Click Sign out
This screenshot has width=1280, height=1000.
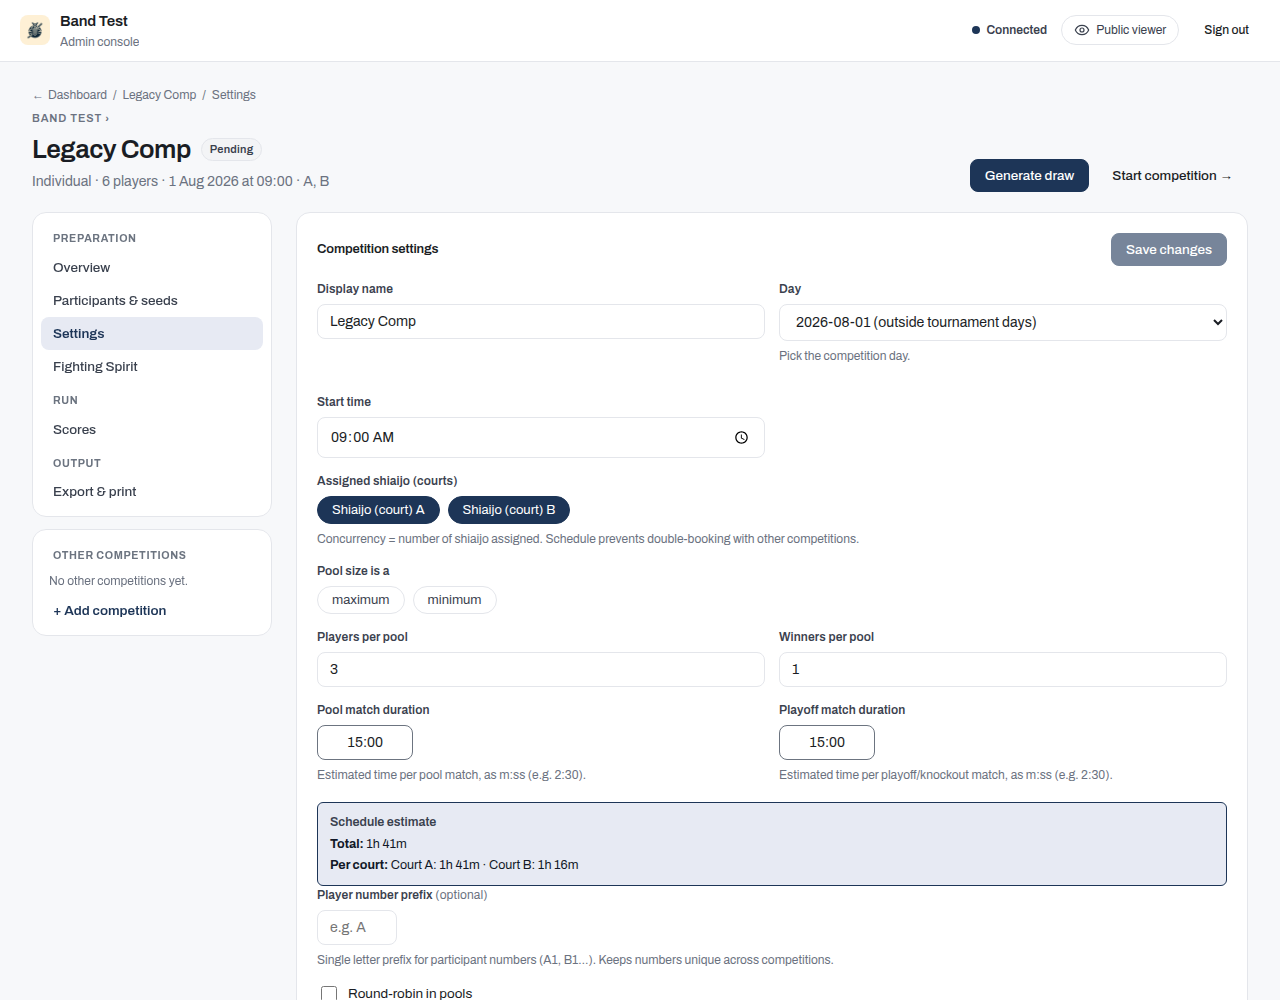click(x=1226, y=30)
